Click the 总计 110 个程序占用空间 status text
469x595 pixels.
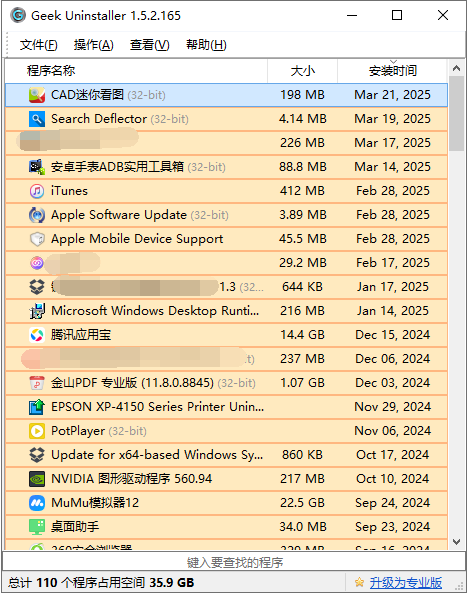click(x=101, y=582)
